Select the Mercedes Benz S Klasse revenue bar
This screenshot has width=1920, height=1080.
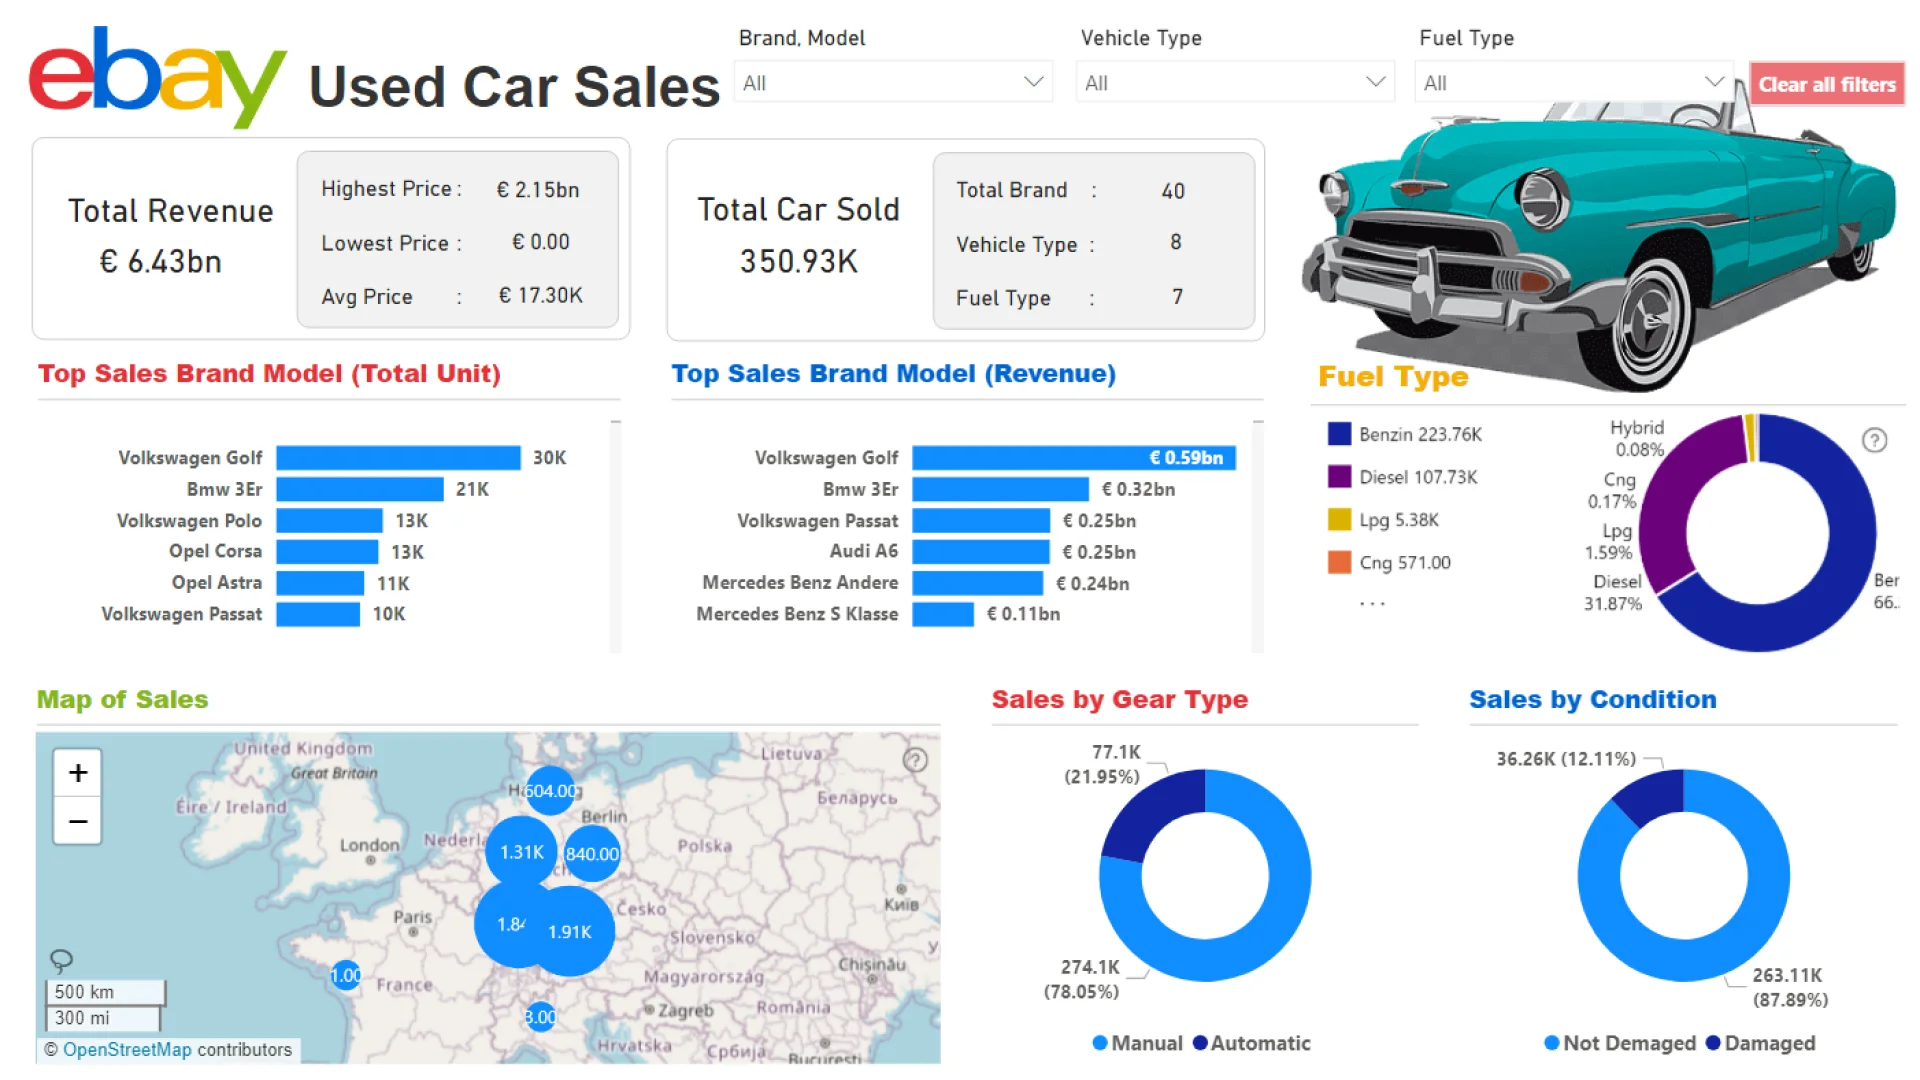[943, 614]
